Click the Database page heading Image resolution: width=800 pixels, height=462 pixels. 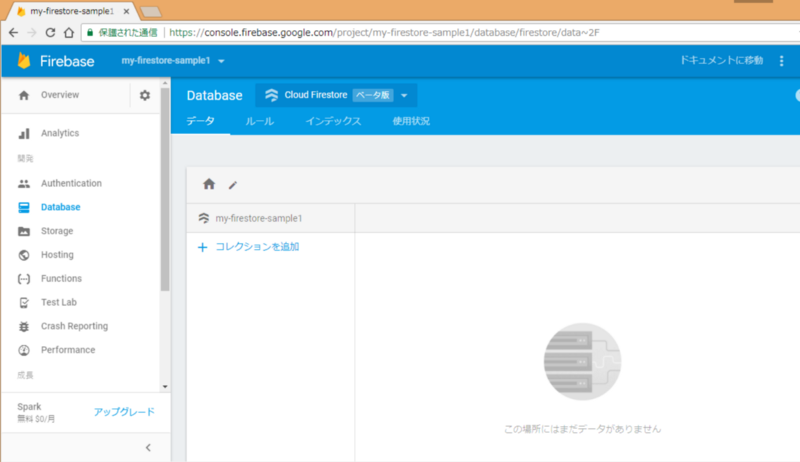(214, 95)
